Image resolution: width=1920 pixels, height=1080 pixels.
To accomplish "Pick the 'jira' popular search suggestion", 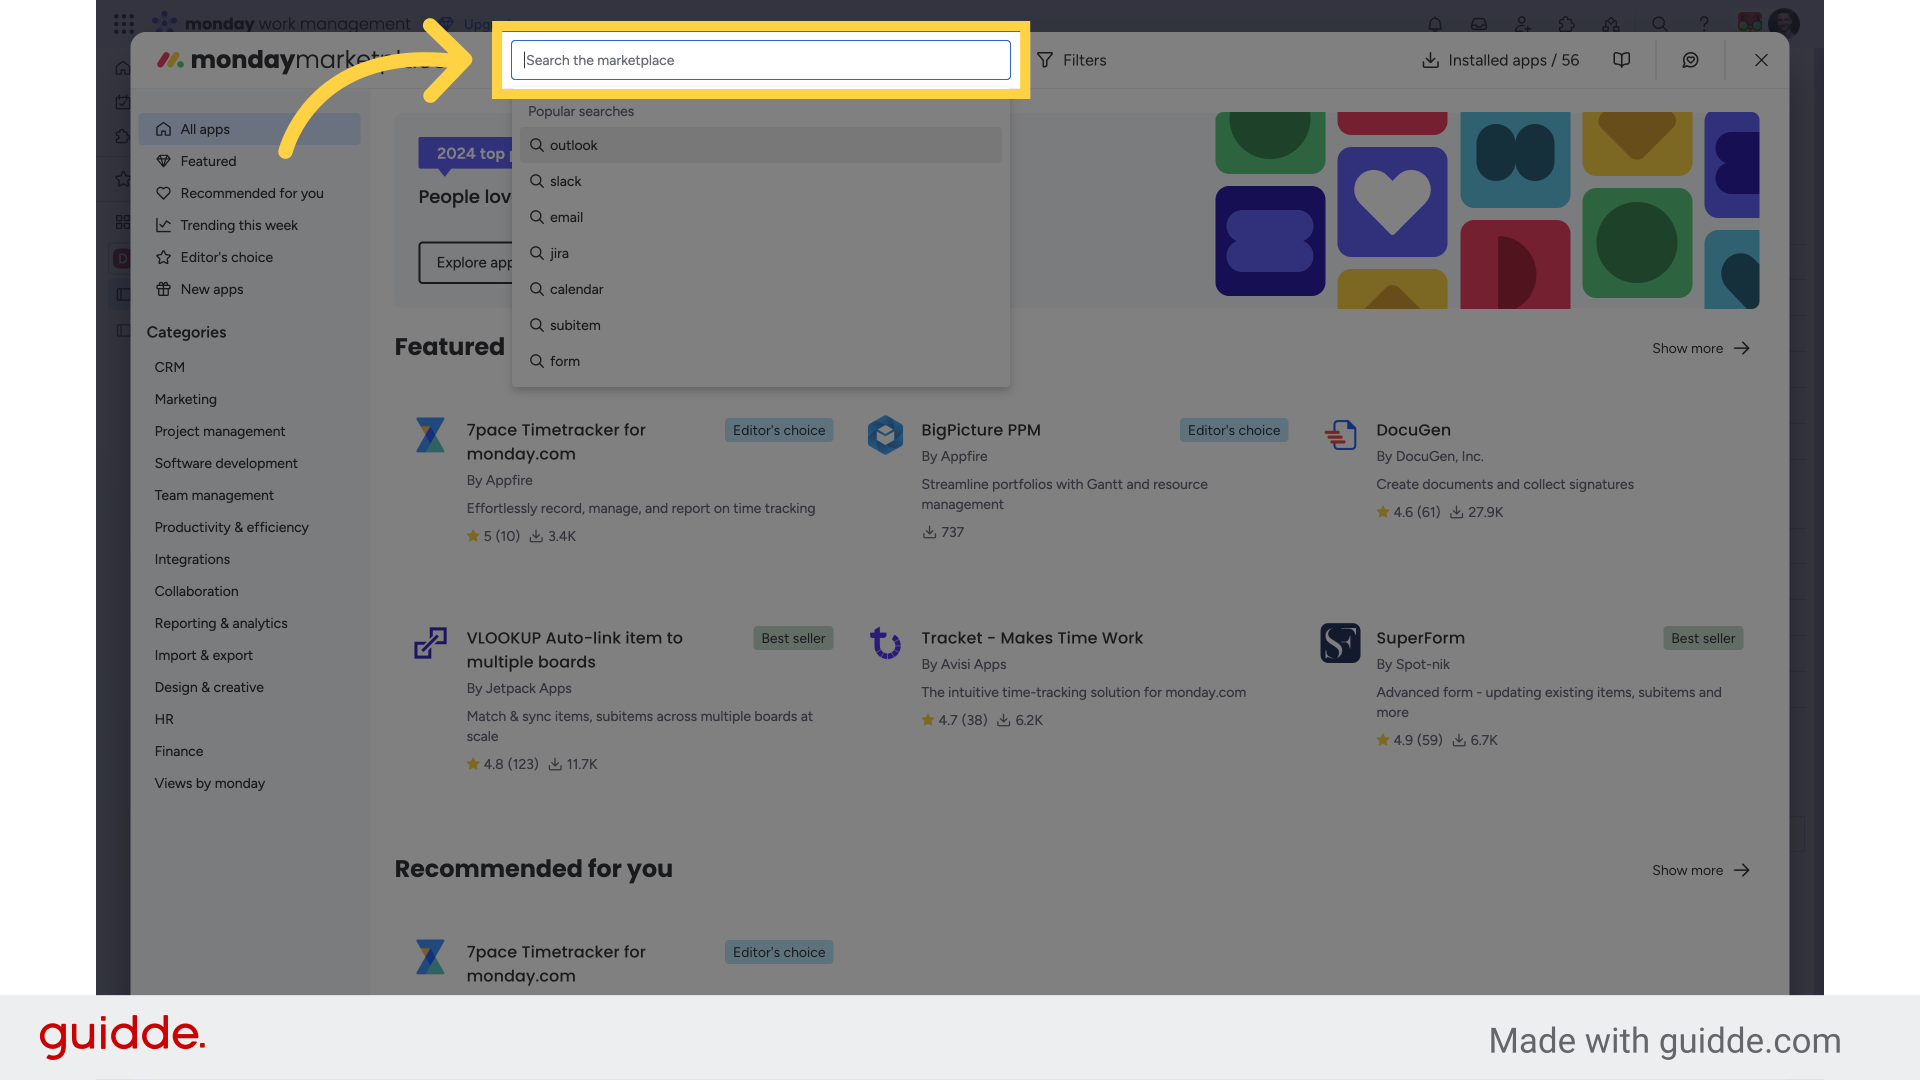I will point(760,253).
